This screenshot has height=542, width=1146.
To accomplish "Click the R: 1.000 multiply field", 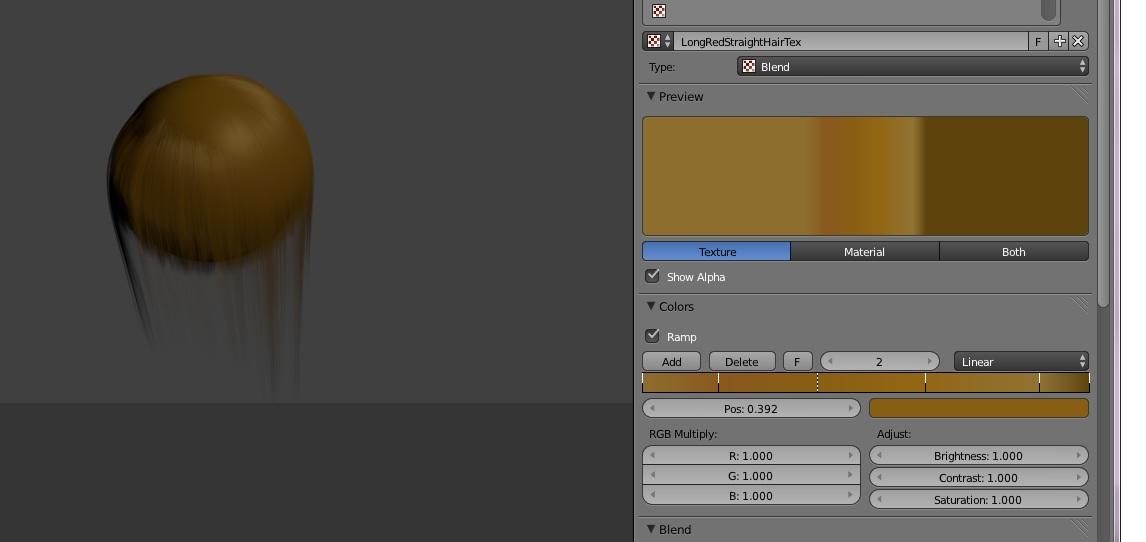I will [751, 456].
